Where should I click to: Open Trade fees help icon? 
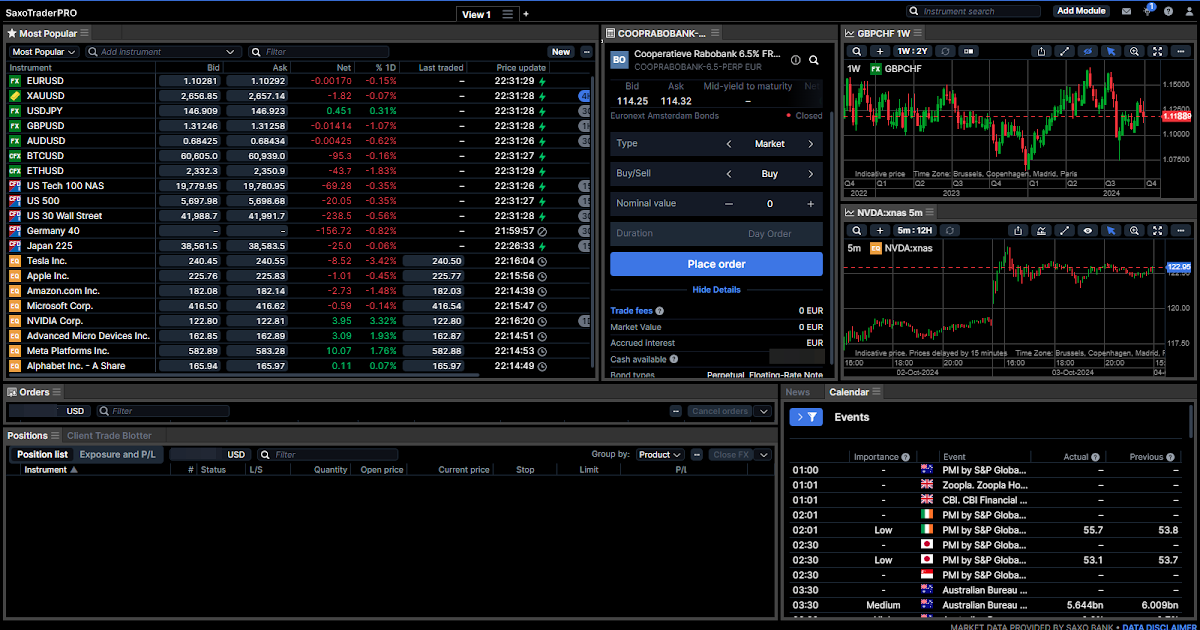[659, 311]
